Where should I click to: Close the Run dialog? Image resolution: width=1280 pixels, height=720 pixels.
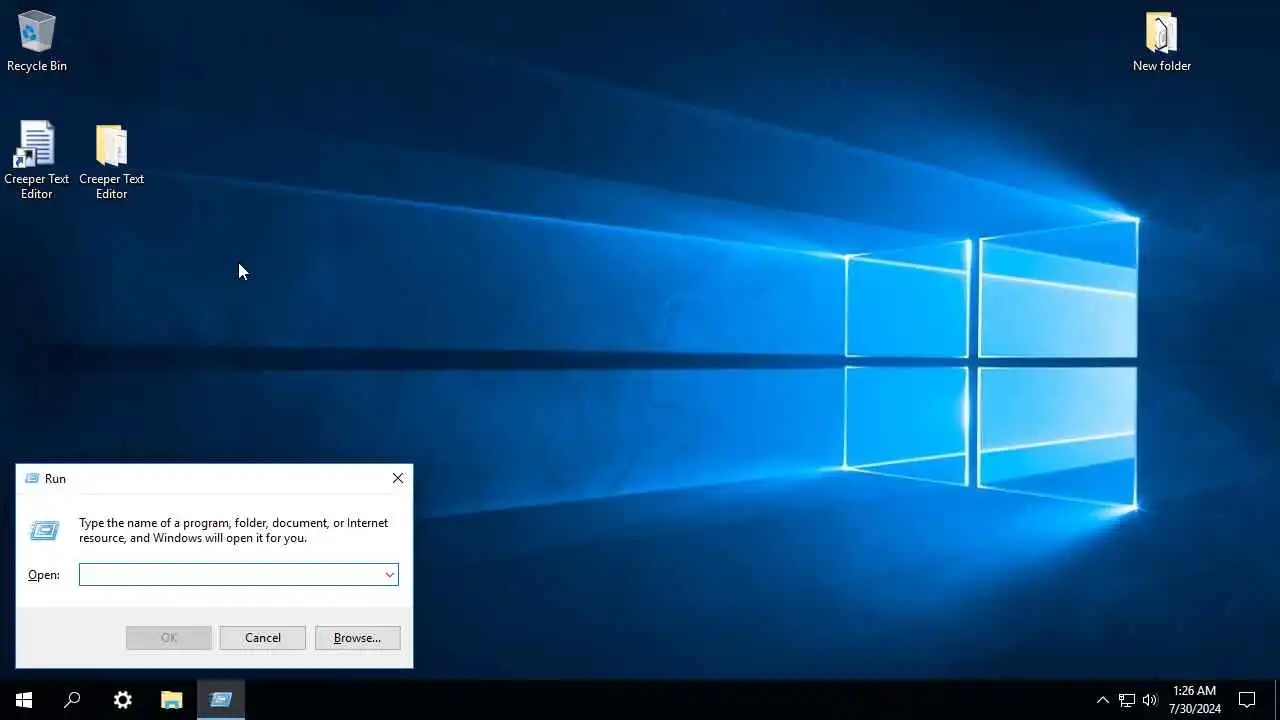pos(398,478)
